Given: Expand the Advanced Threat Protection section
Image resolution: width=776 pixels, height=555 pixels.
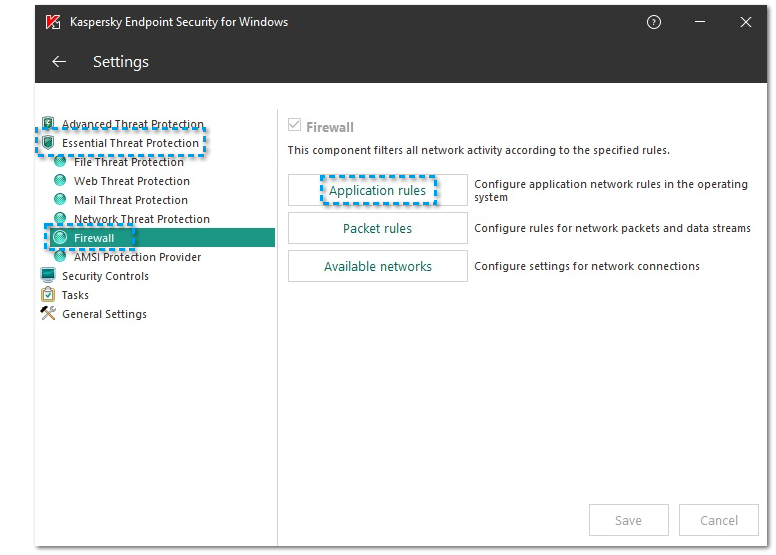Looking at the screenshot, I should pos(132,125).
